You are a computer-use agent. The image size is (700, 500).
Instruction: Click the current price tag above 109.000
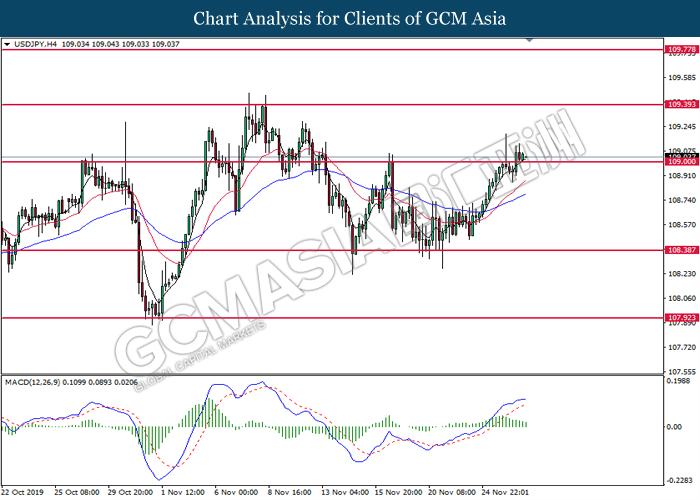681,155
